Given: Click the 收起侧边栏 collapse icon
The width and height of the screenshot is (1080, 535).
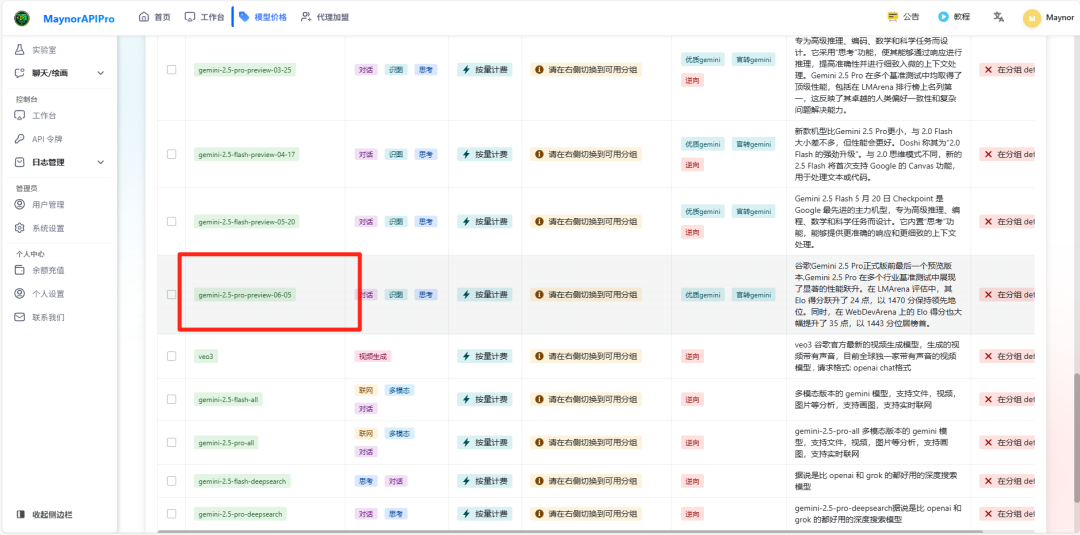Looking at the screenshot, I should coord(21,514).
